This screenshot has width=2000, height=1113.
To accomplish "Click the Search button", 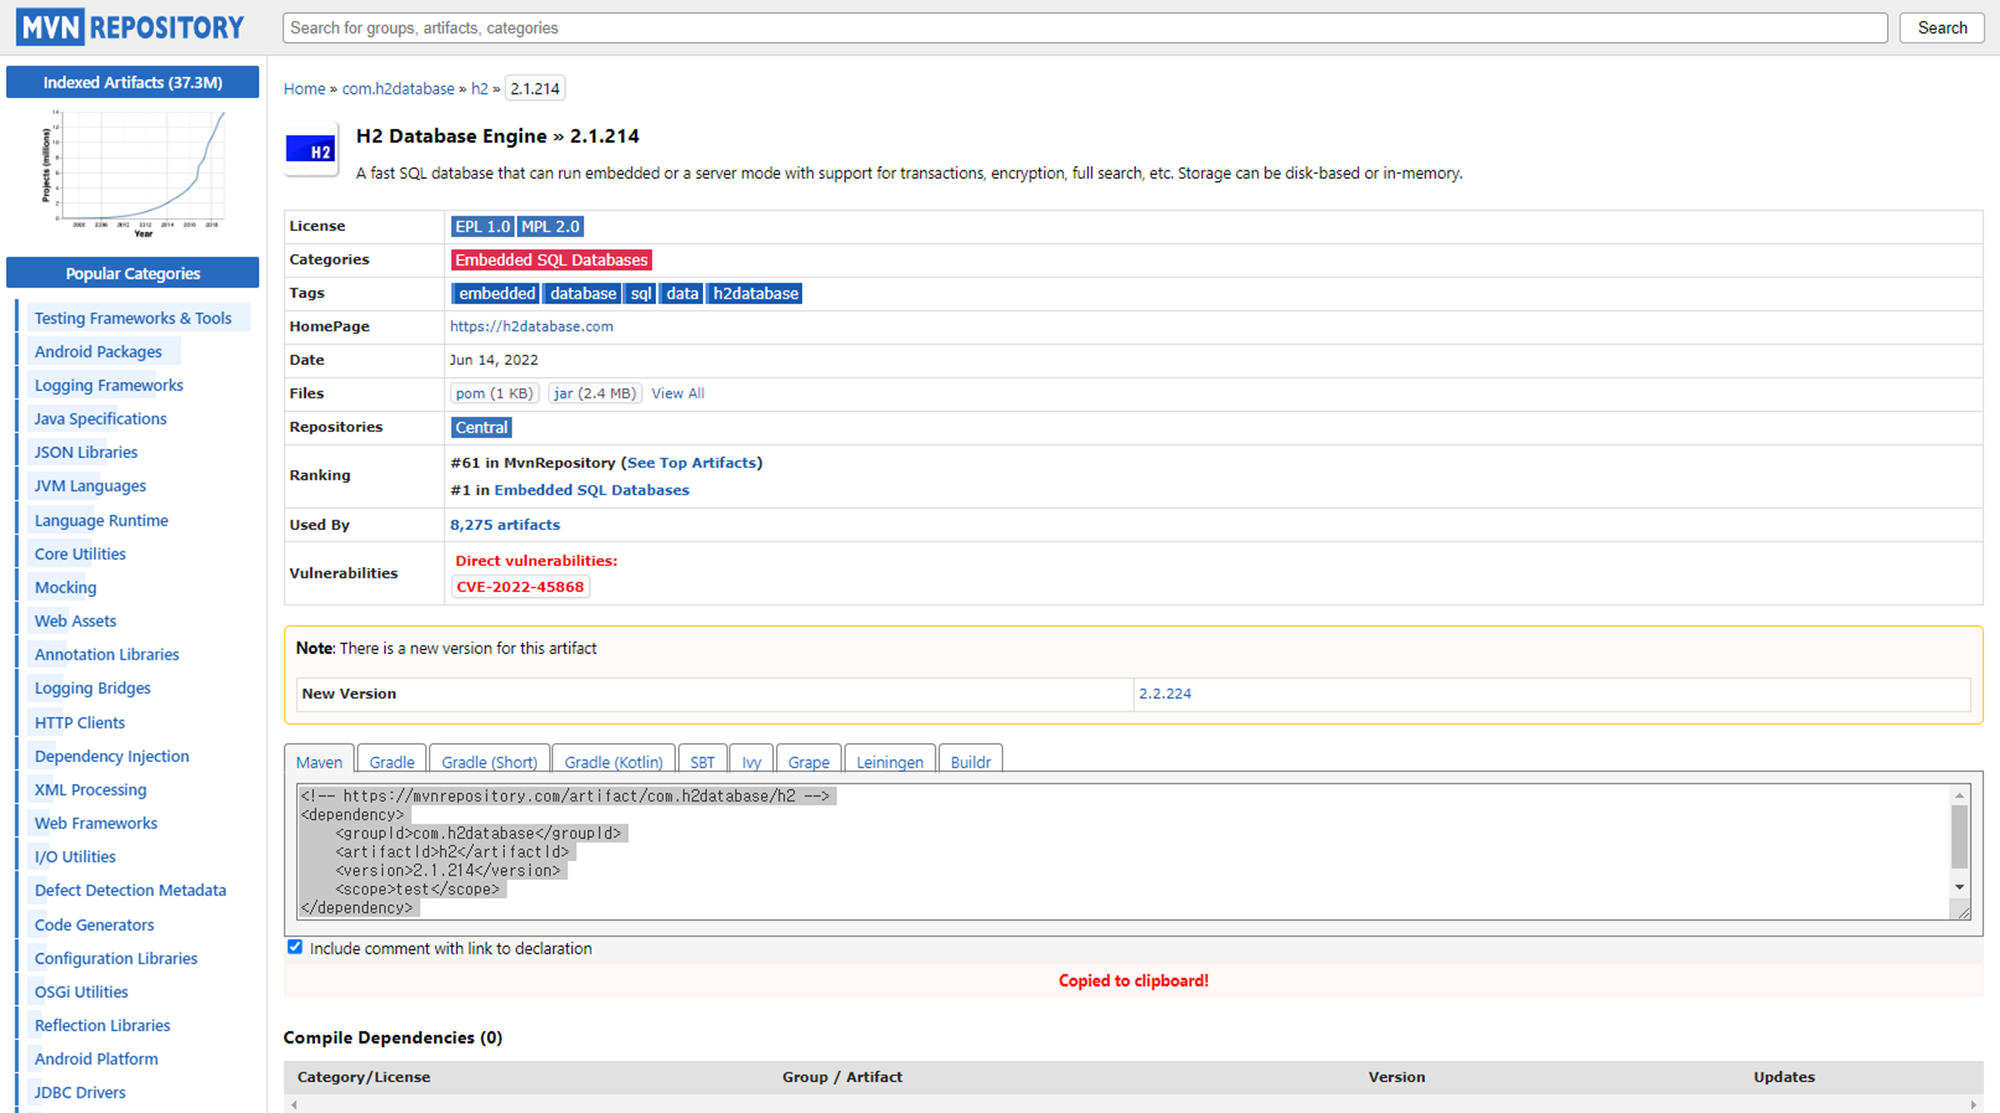I will click(1942, 28).
